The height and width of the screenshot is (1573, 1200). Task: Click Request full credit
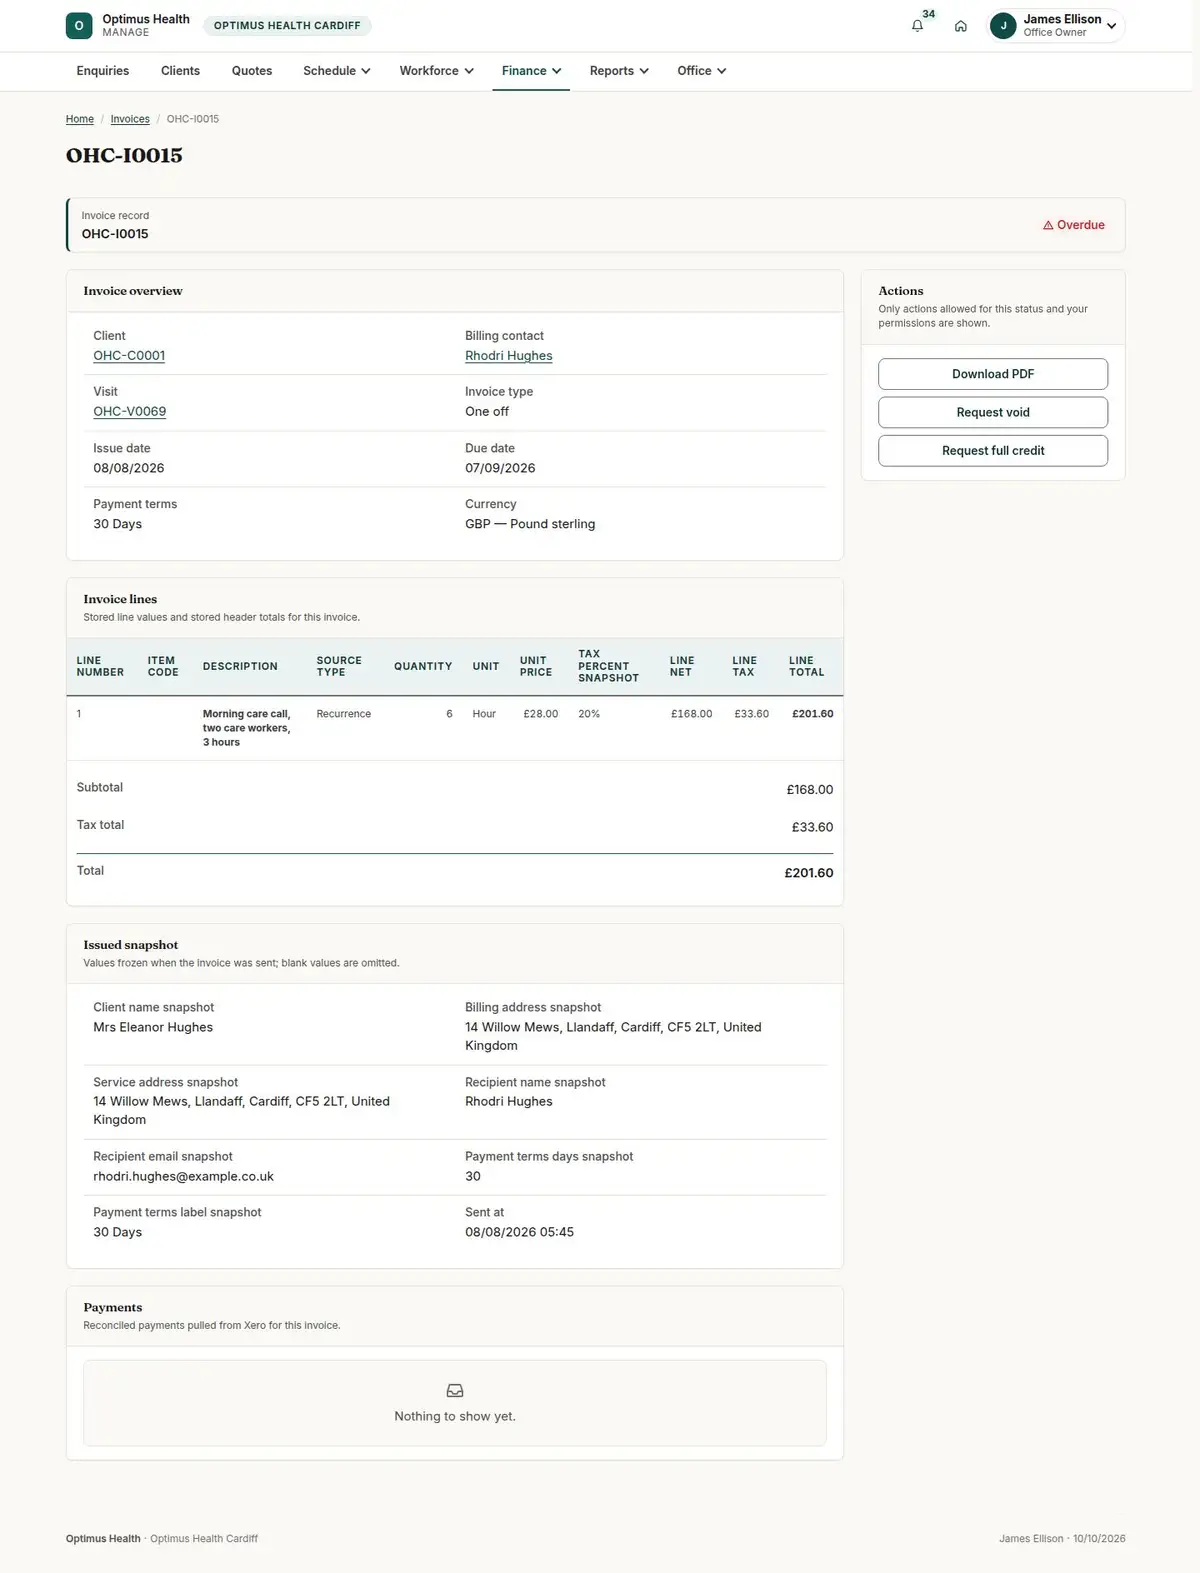click(993, 451)
